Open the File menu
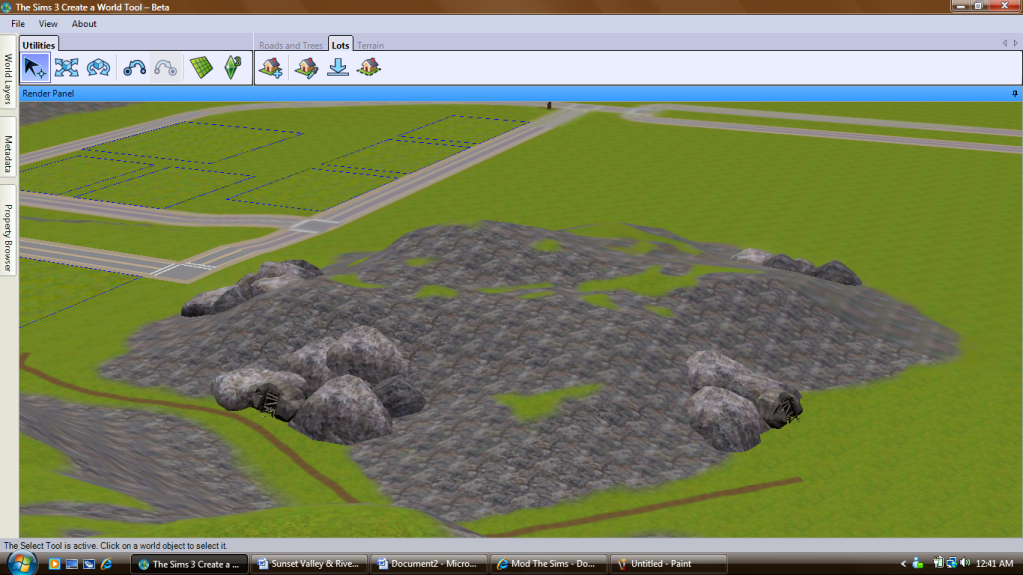Viewport: 1023px width, 575px height. [18, 24]
